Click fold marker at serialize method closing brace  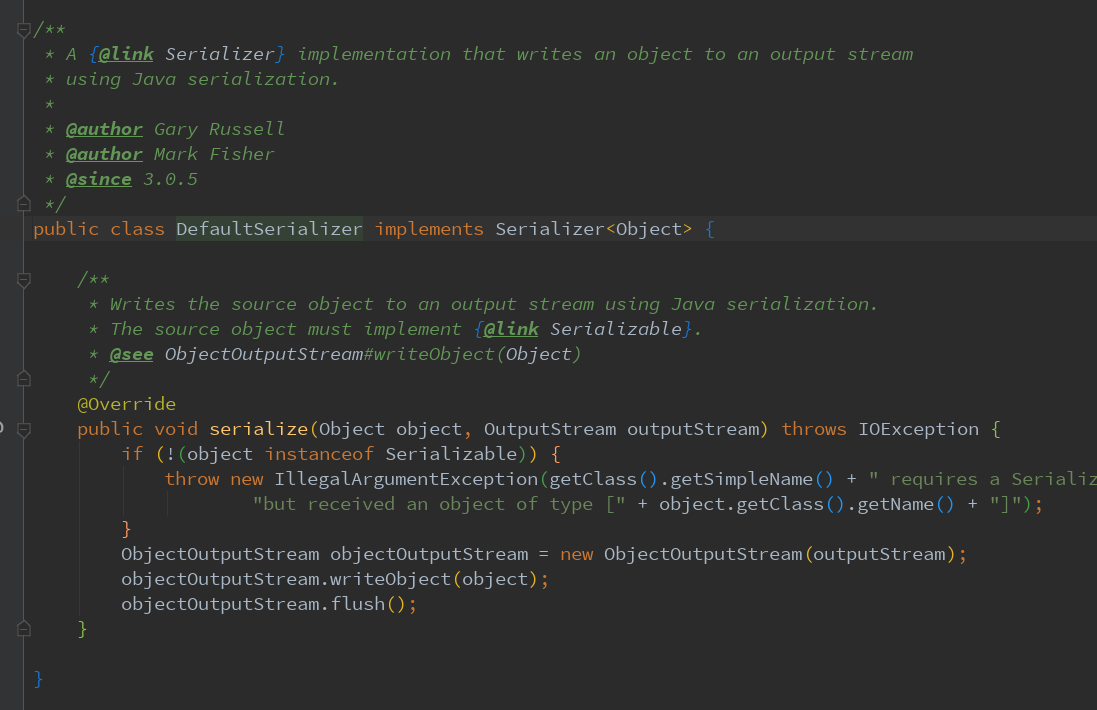pyautogui.click(x=24, y=629)
